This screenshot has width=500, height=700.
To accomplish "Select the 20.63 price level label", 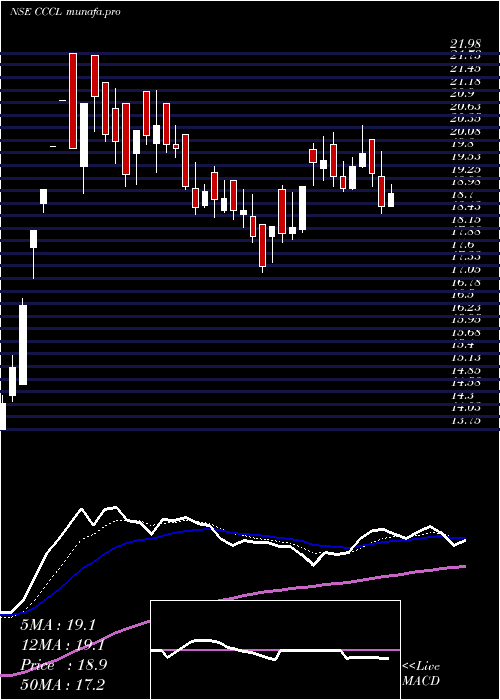I will (x=465, y=107).
